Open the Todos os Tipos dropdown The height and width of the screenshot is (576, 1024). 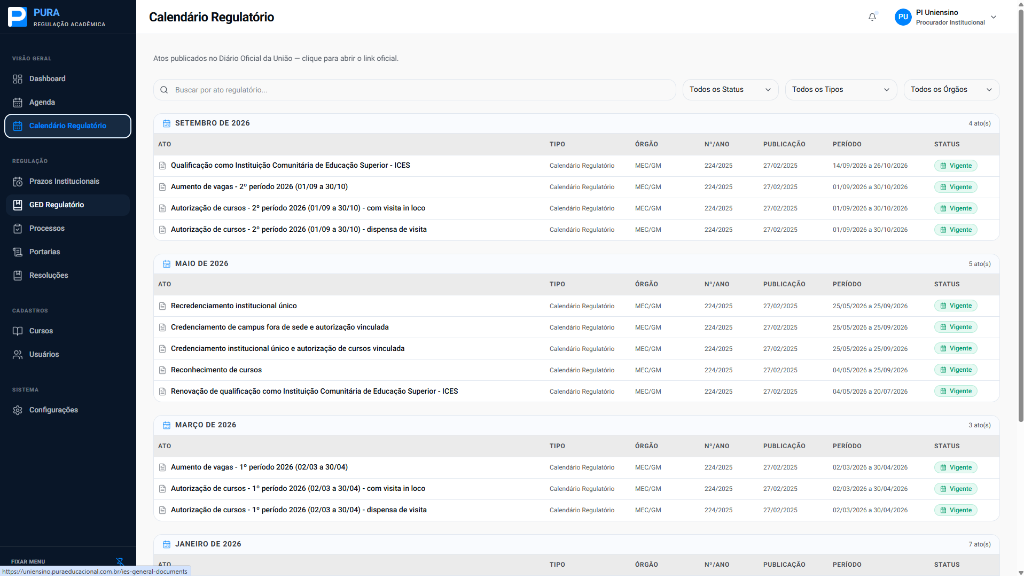840,90
